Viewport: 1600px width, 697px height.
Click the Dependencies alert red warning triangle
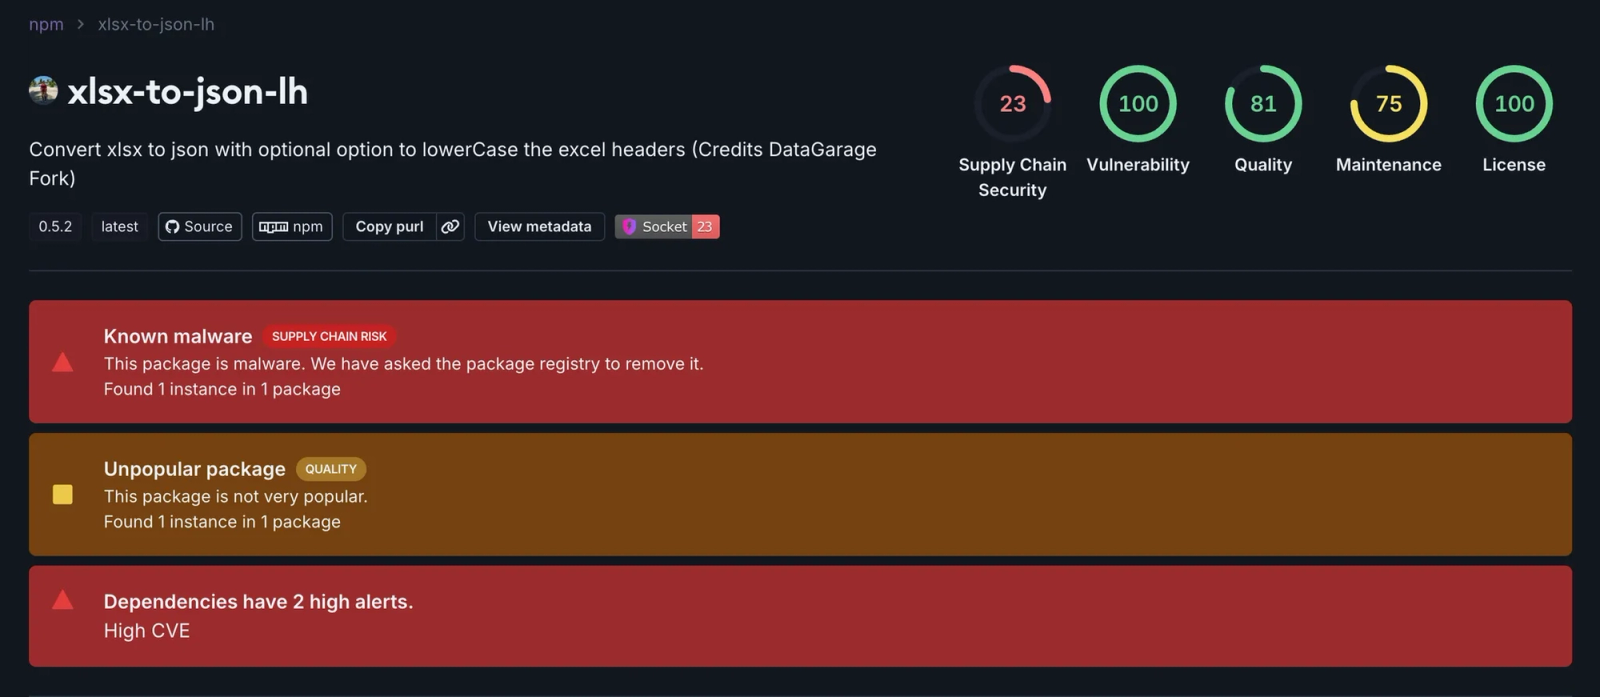click(x=62, y=600)
